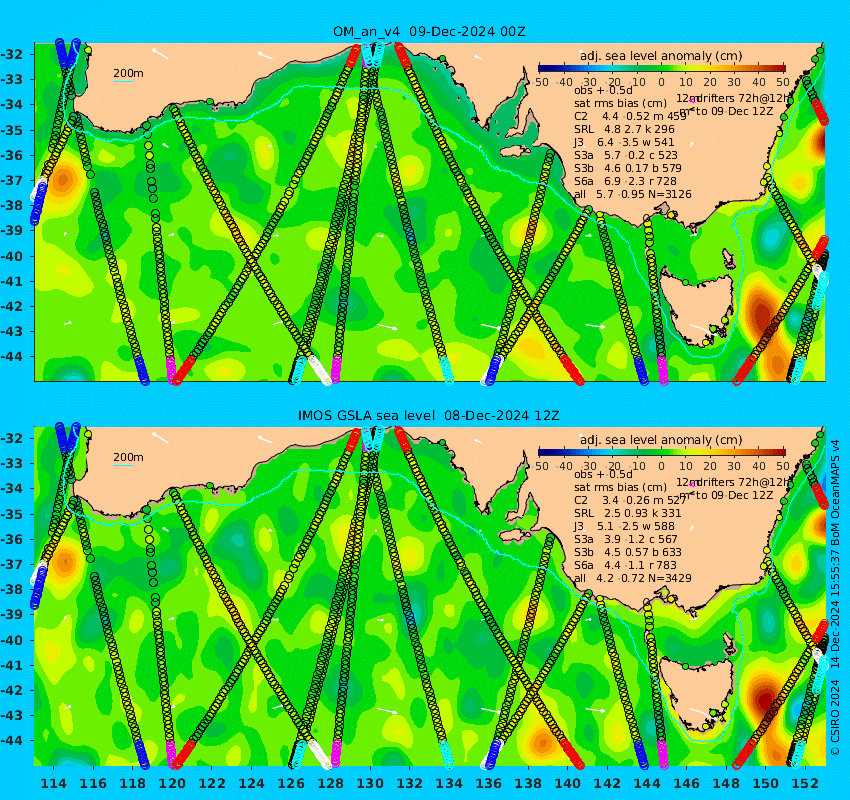Click latitude label '-32' on the bottom panel
The height and width of the screenshot is (800, 850).
tap(12, 438)
